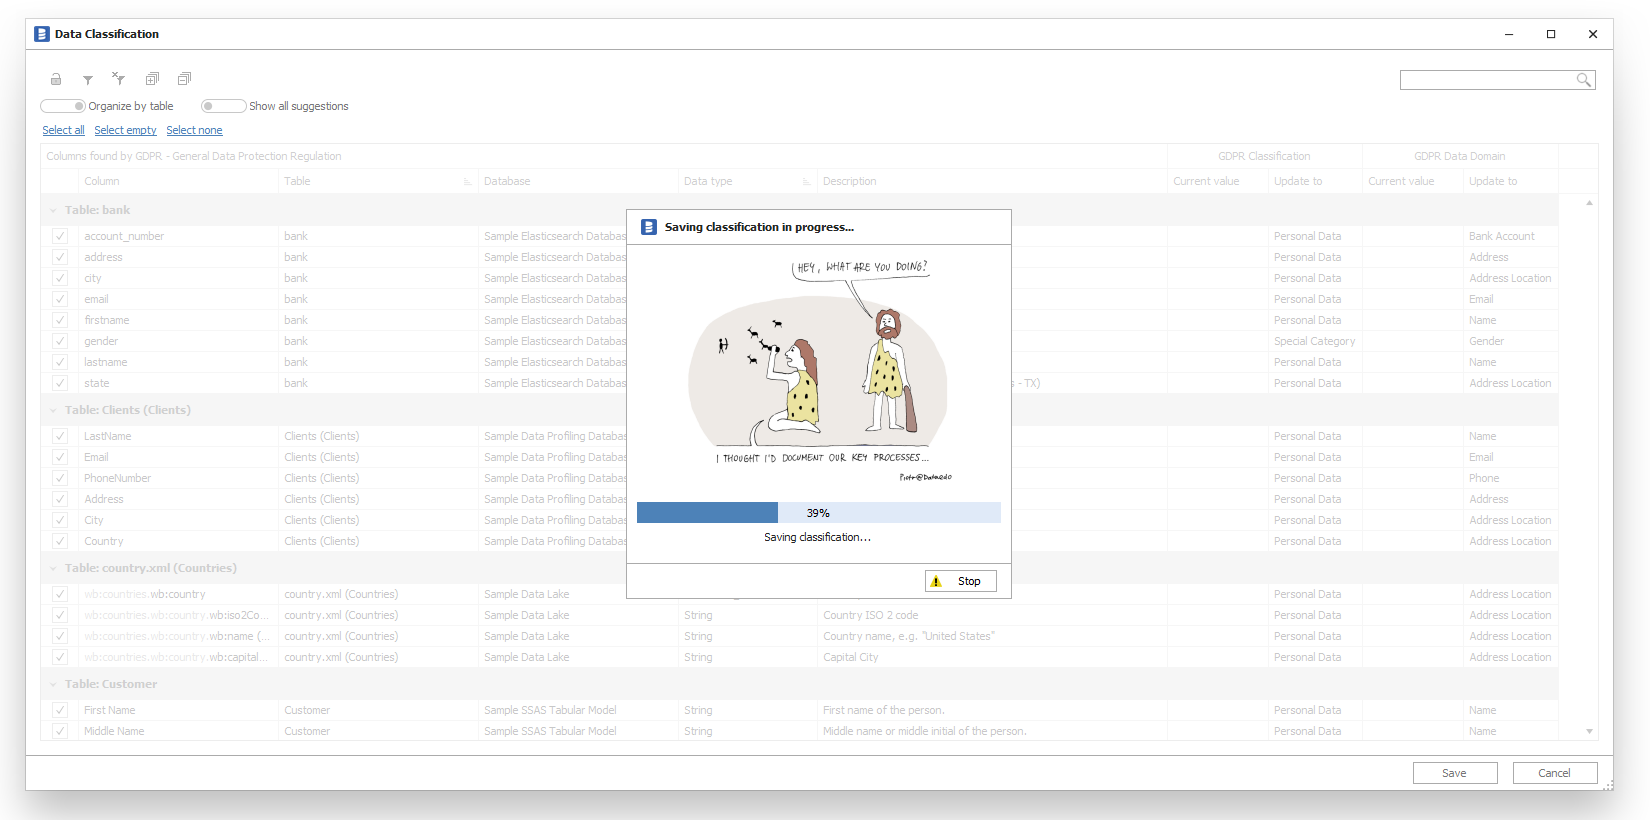
Task: Click into the search input field
Action: pos(1486,80)
